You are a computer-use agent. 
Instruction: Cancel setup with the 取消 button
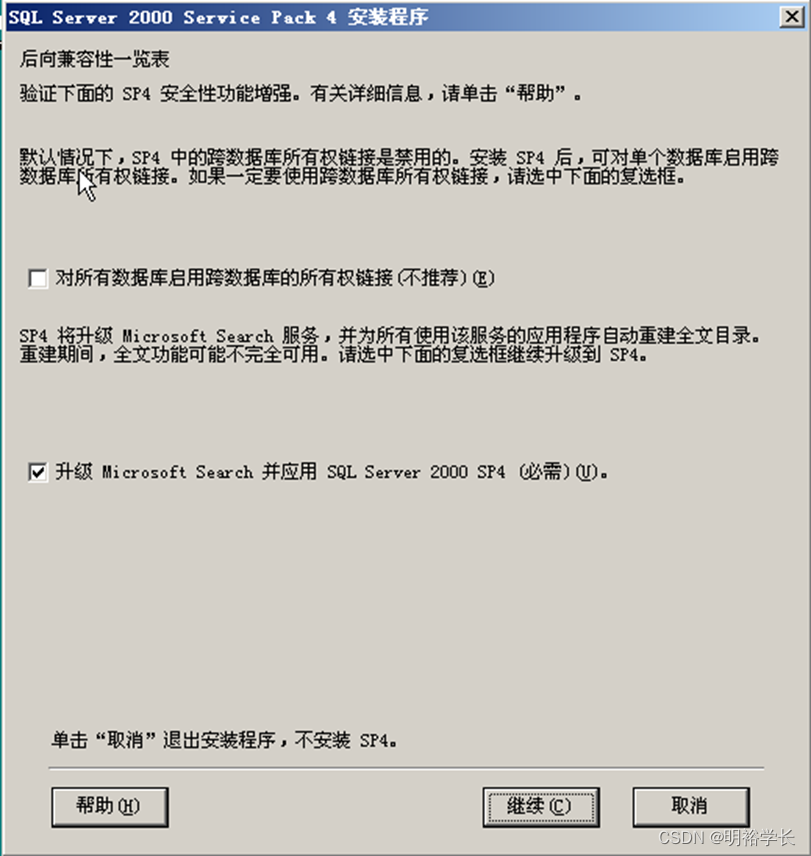click(x=691, y=806)
